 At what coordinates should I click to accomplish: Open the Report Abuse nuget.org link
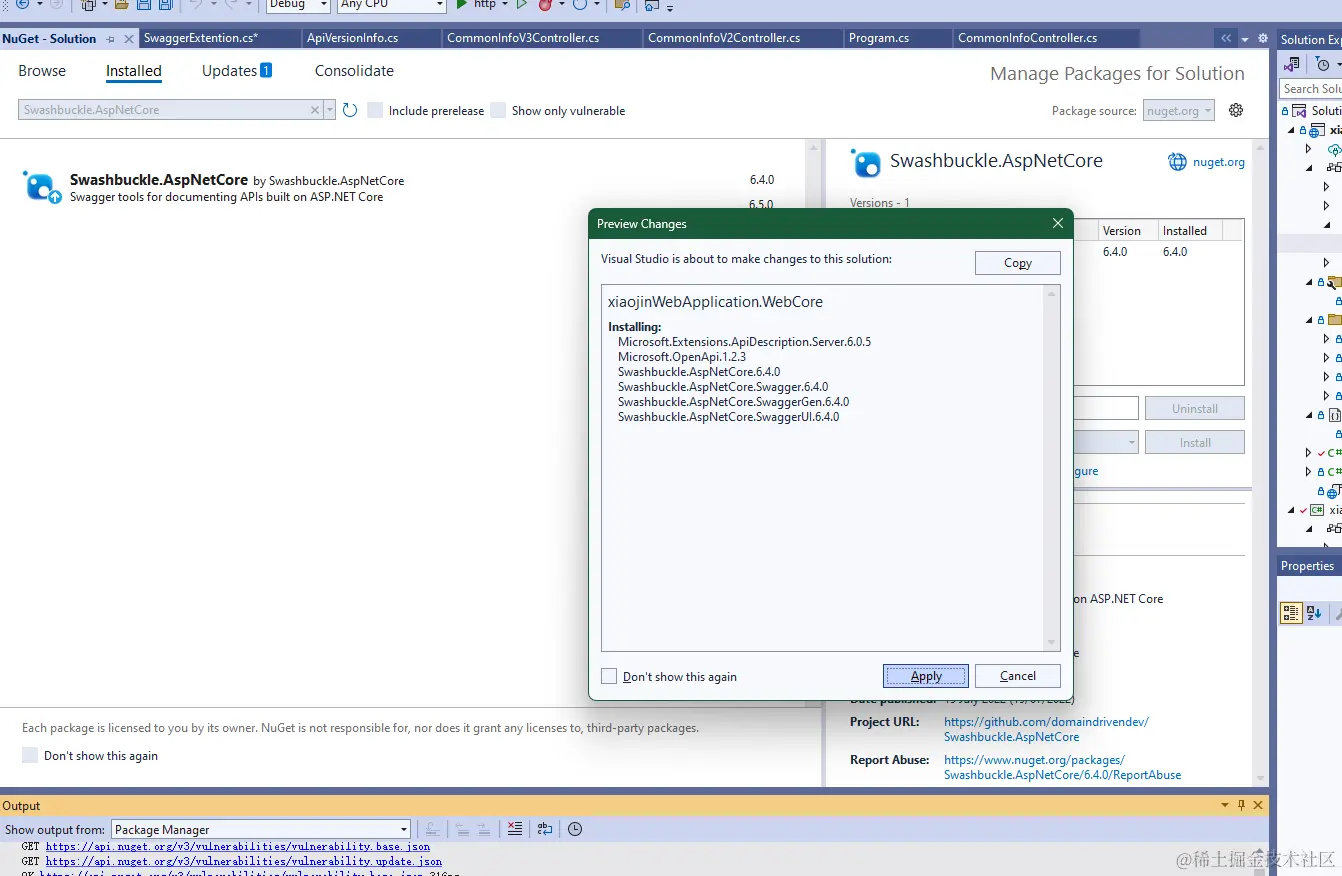click(1062, 767)
